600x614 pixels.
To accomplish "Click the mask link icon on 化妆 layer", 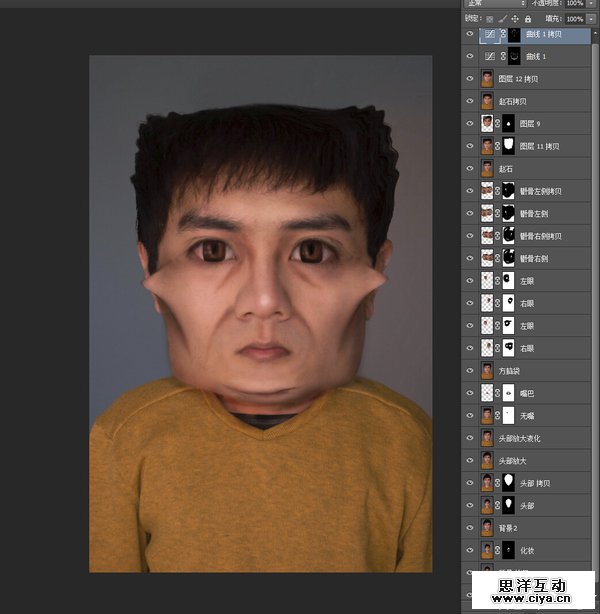I will pyautogui.click(x=498, y=550).
